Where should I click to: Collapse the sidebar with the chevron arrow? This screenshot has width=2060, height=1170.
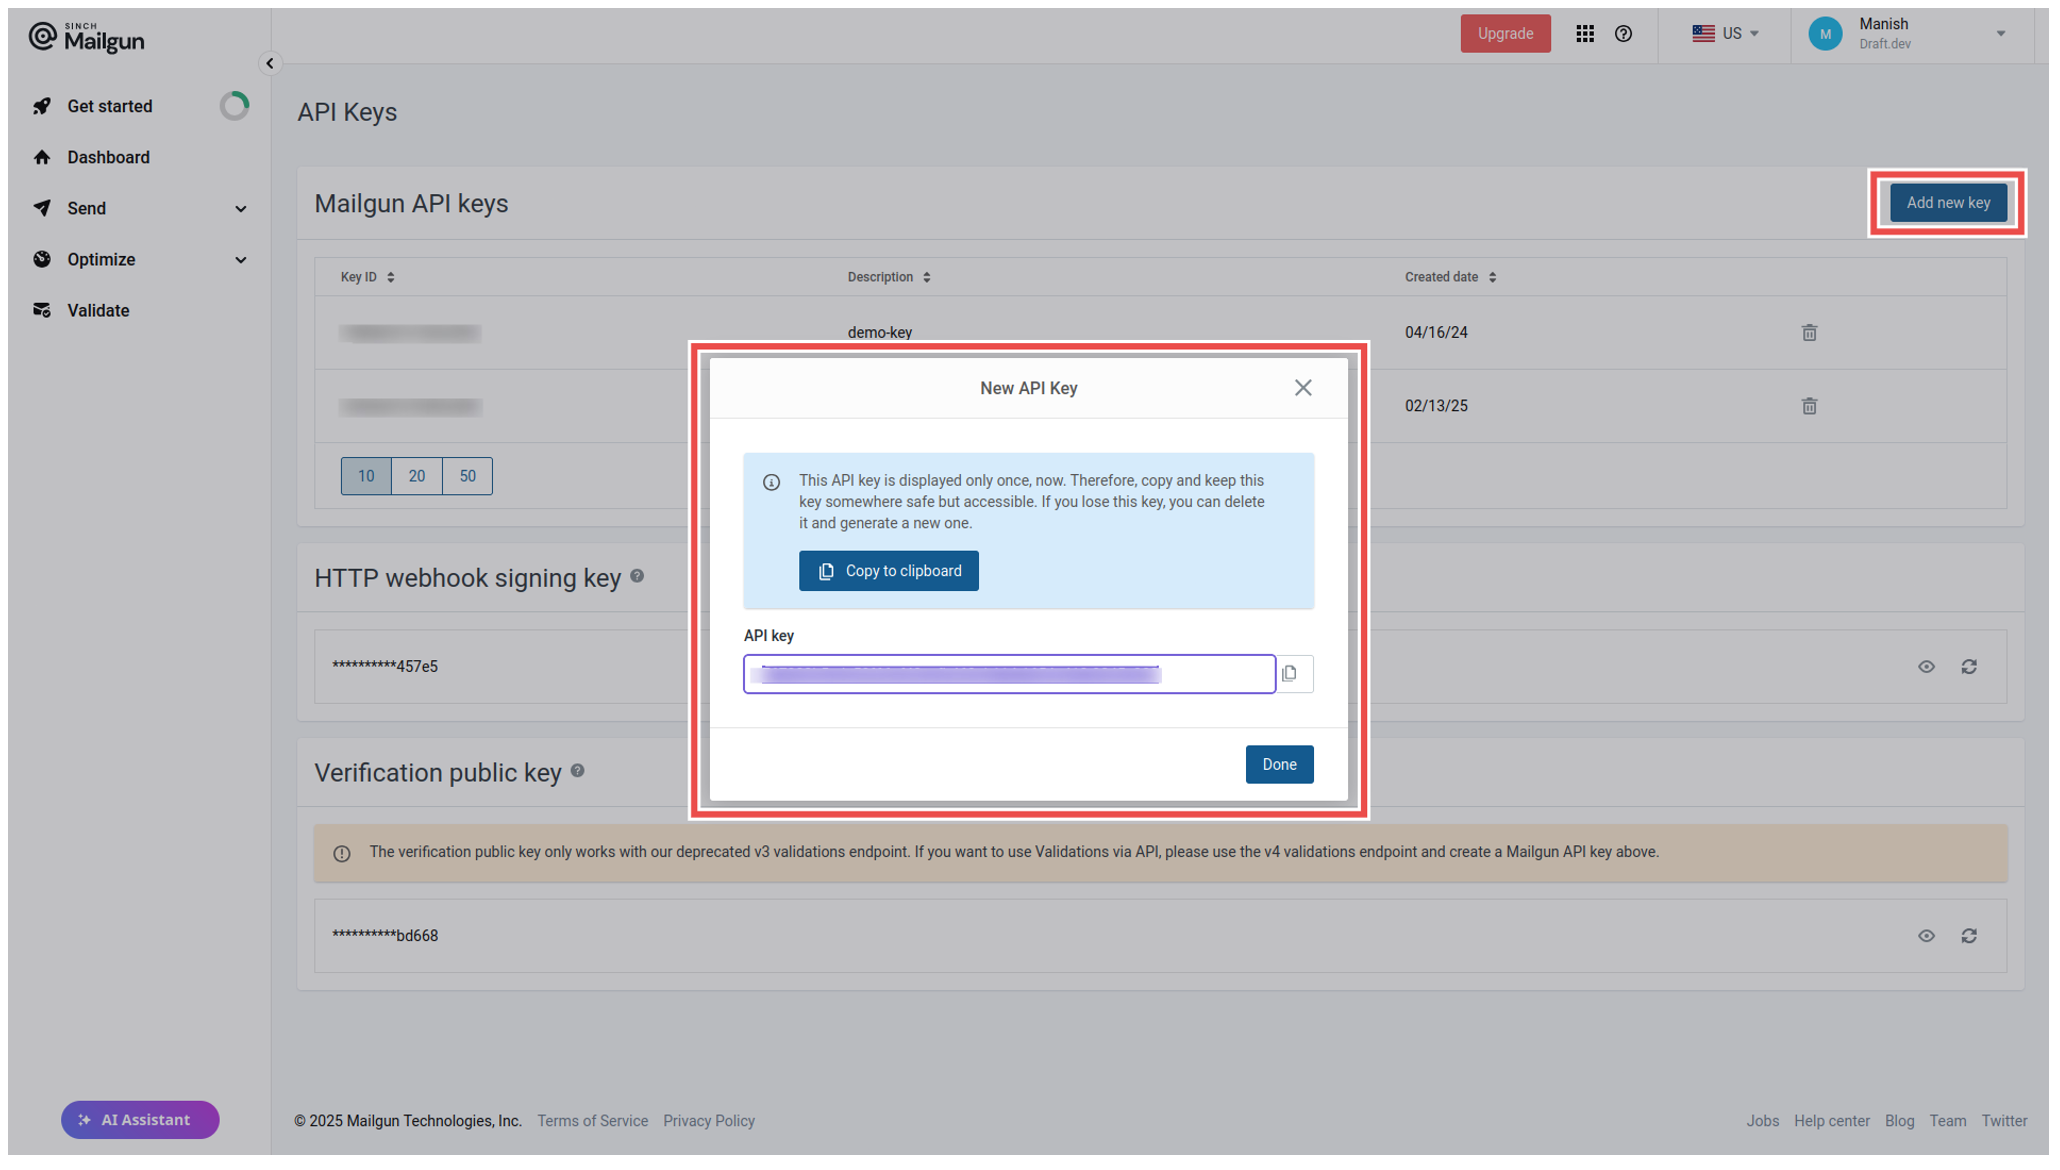click(269, 64)
